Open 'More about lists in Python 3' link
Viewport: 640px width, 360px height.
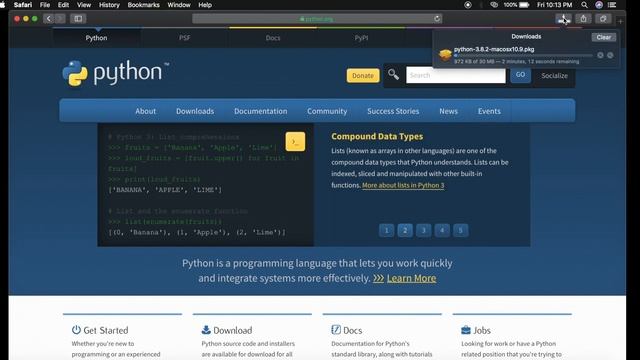pyautogui.click(x=403, y=185)
